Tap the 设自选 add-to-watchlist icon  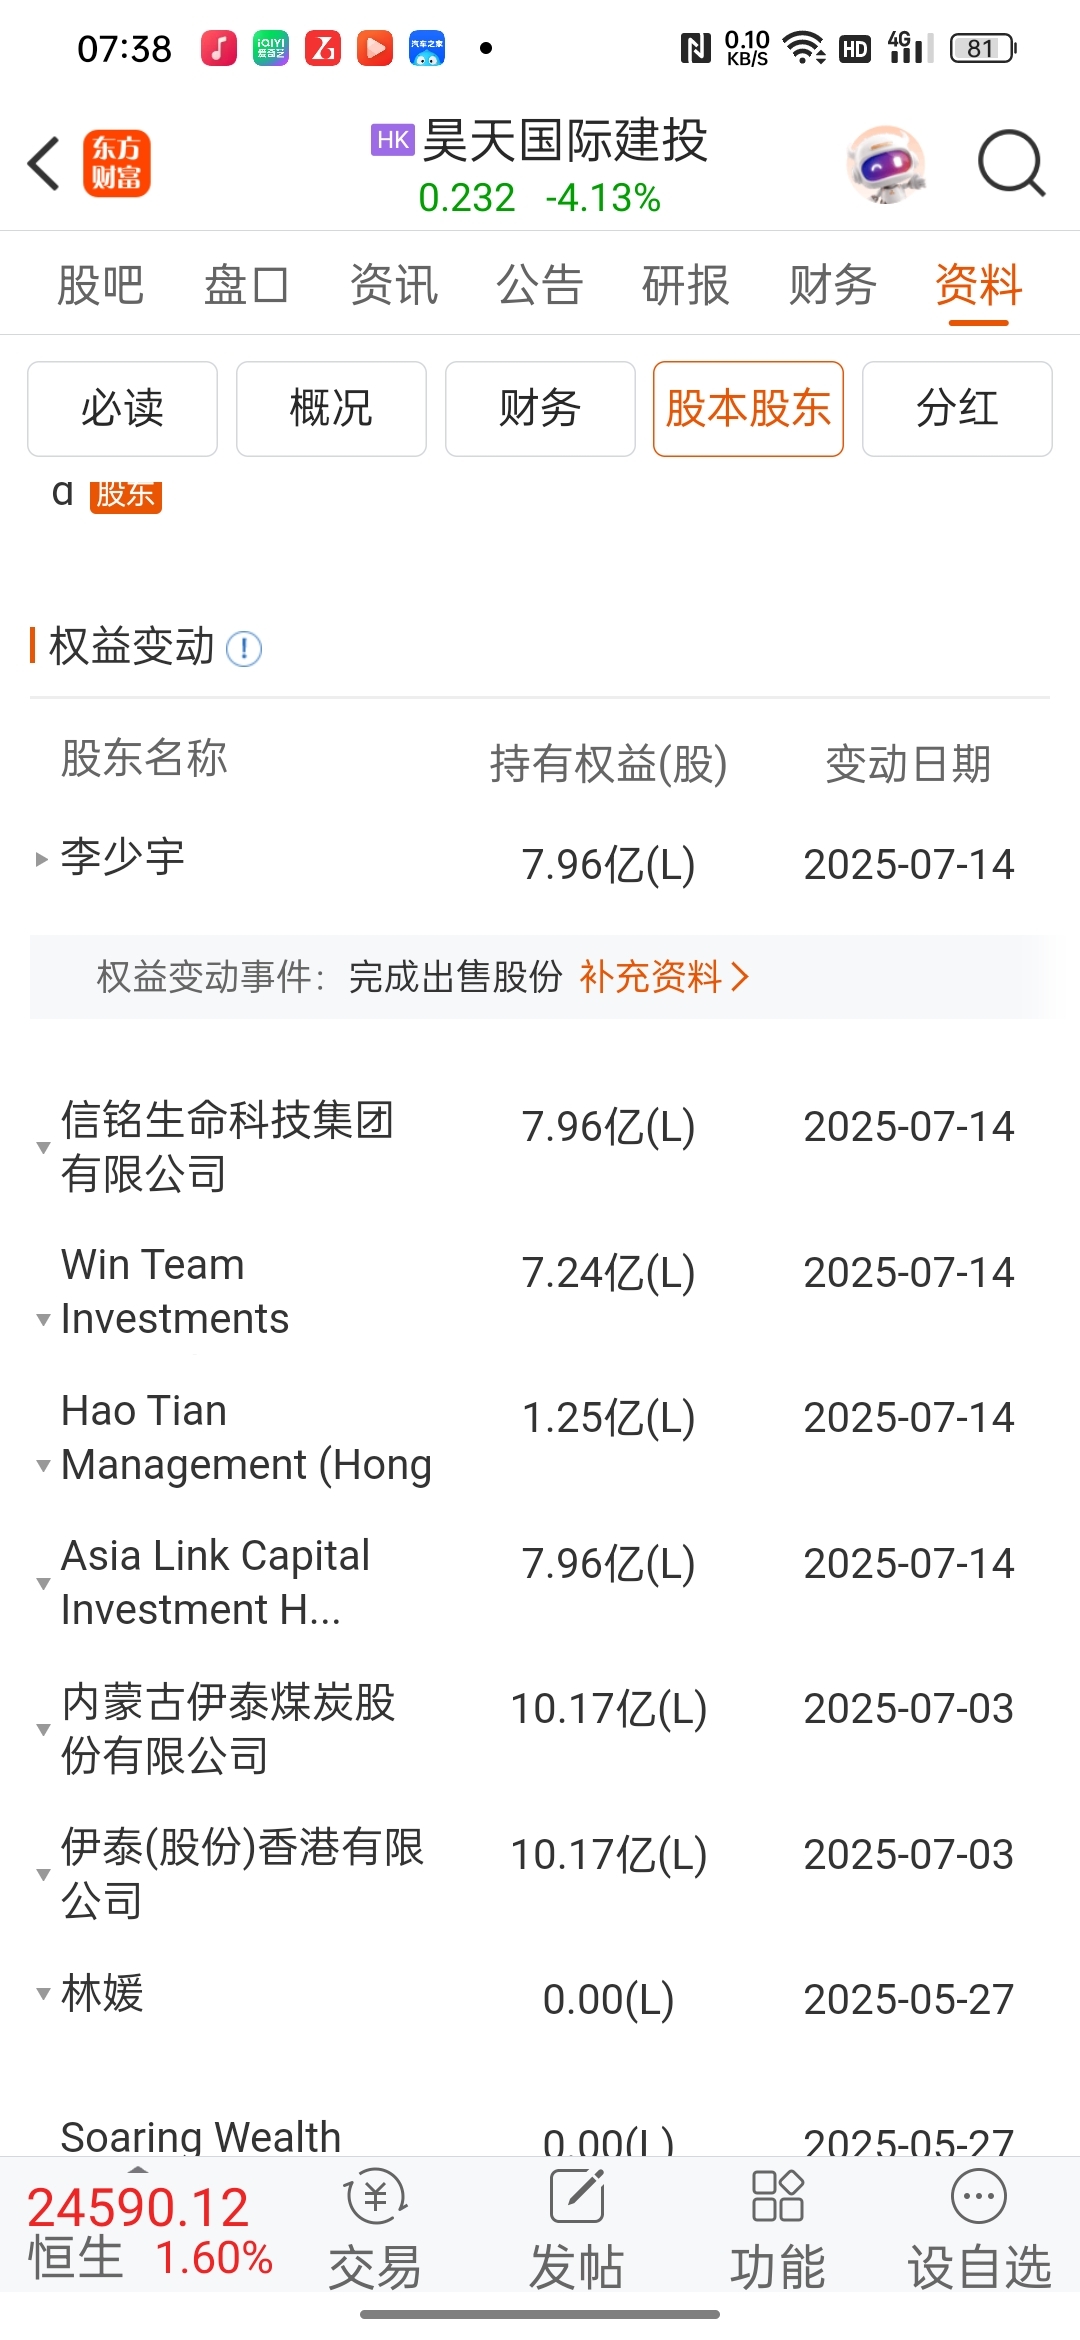point(979,2196)
